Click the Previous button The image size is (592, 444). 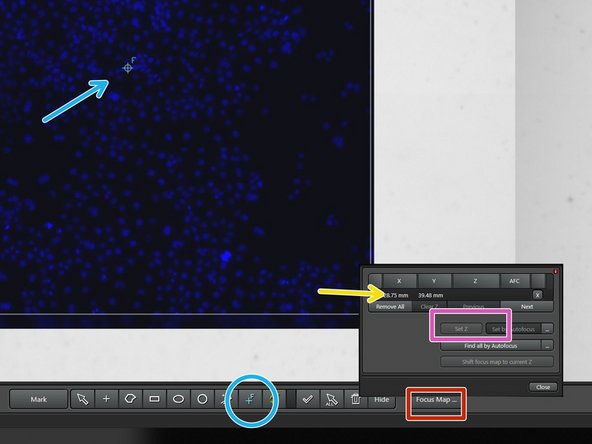point(473,307)
